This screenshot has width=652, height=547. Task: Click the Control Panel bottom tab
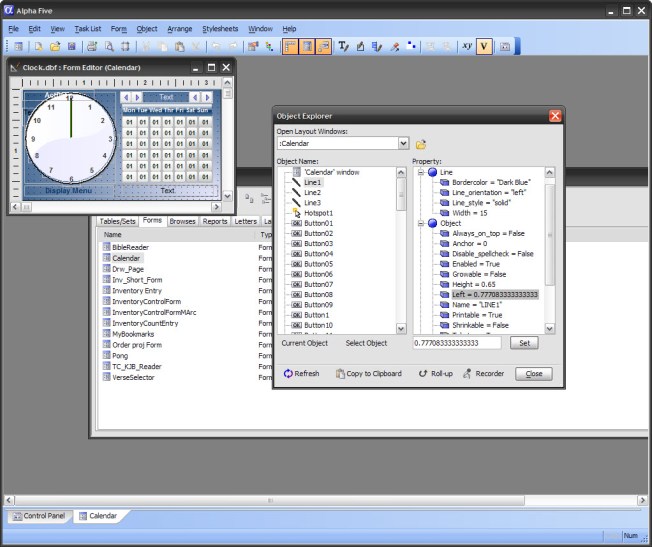(x=40, y=516)
